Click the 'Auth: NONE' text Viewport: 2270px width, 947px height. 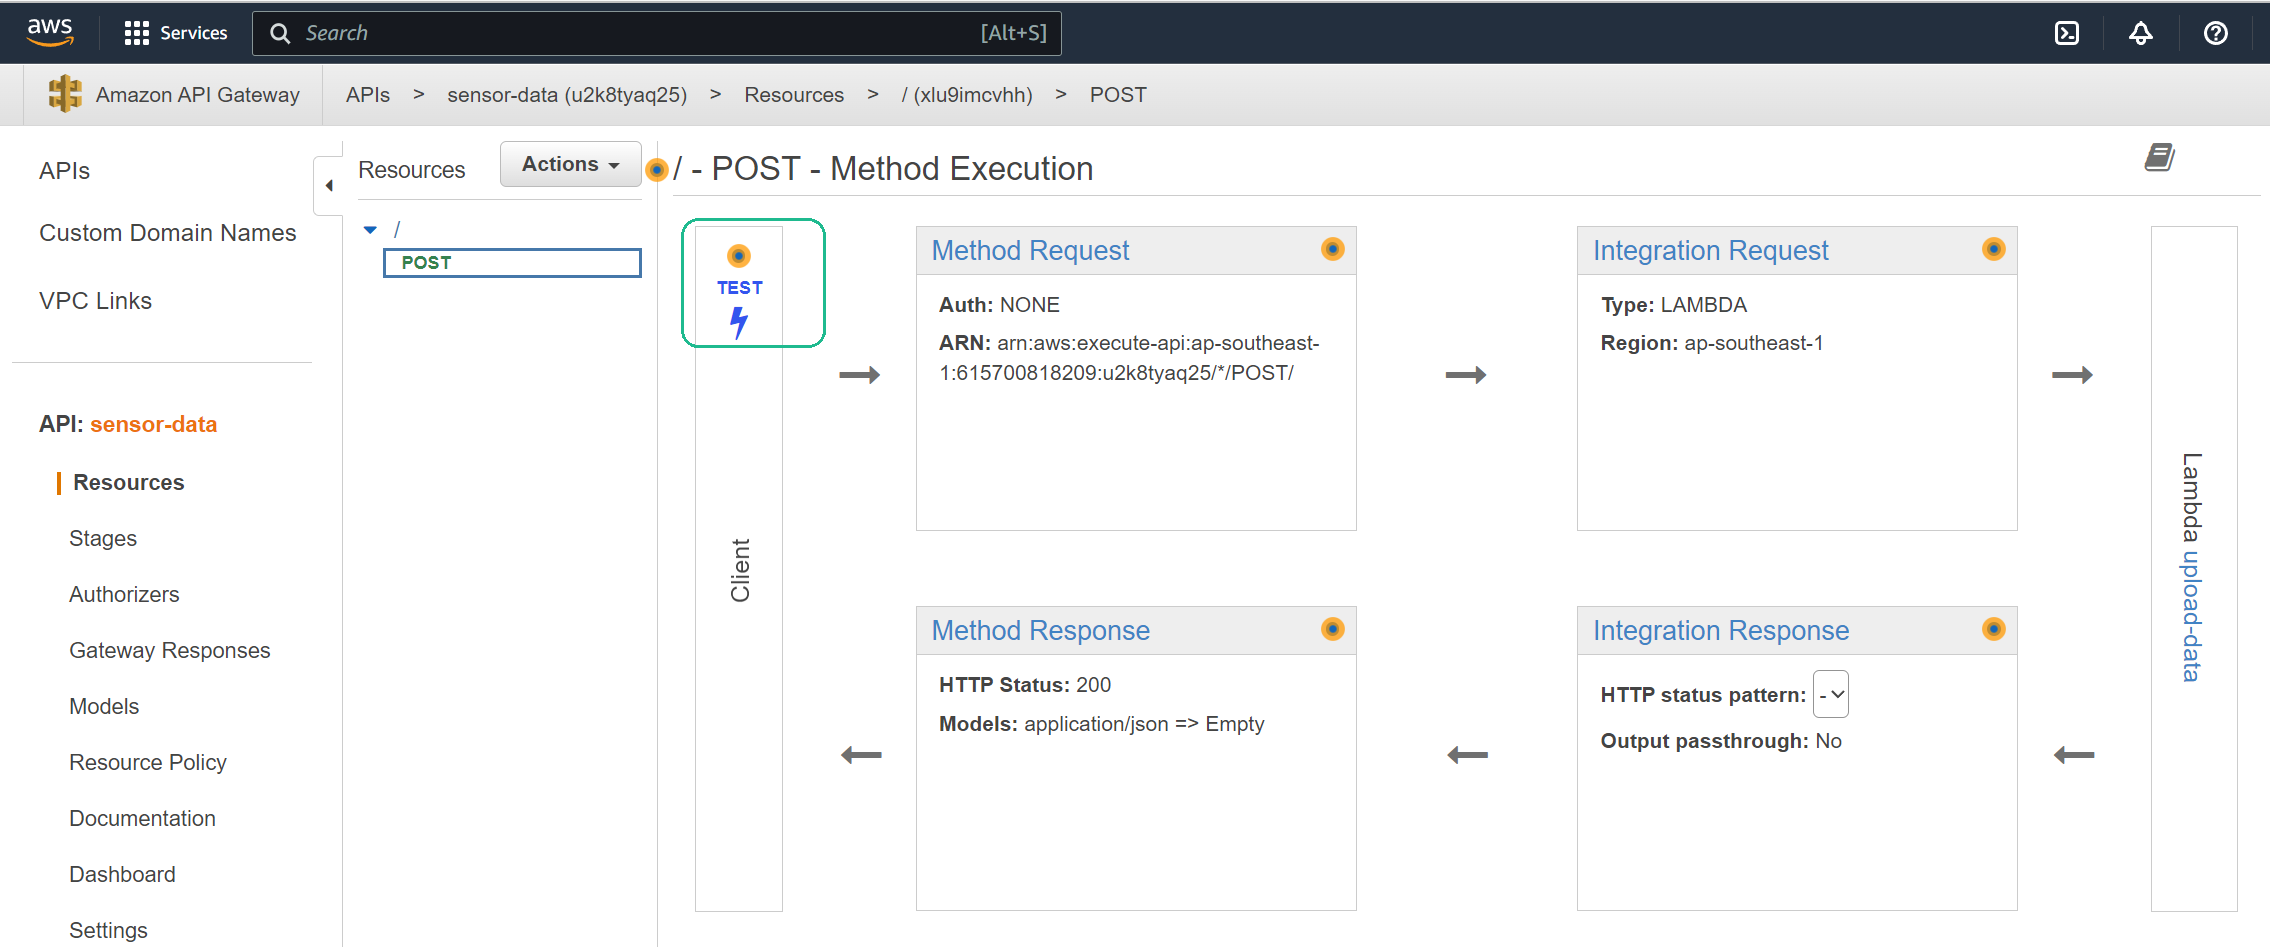coord(999,305)
